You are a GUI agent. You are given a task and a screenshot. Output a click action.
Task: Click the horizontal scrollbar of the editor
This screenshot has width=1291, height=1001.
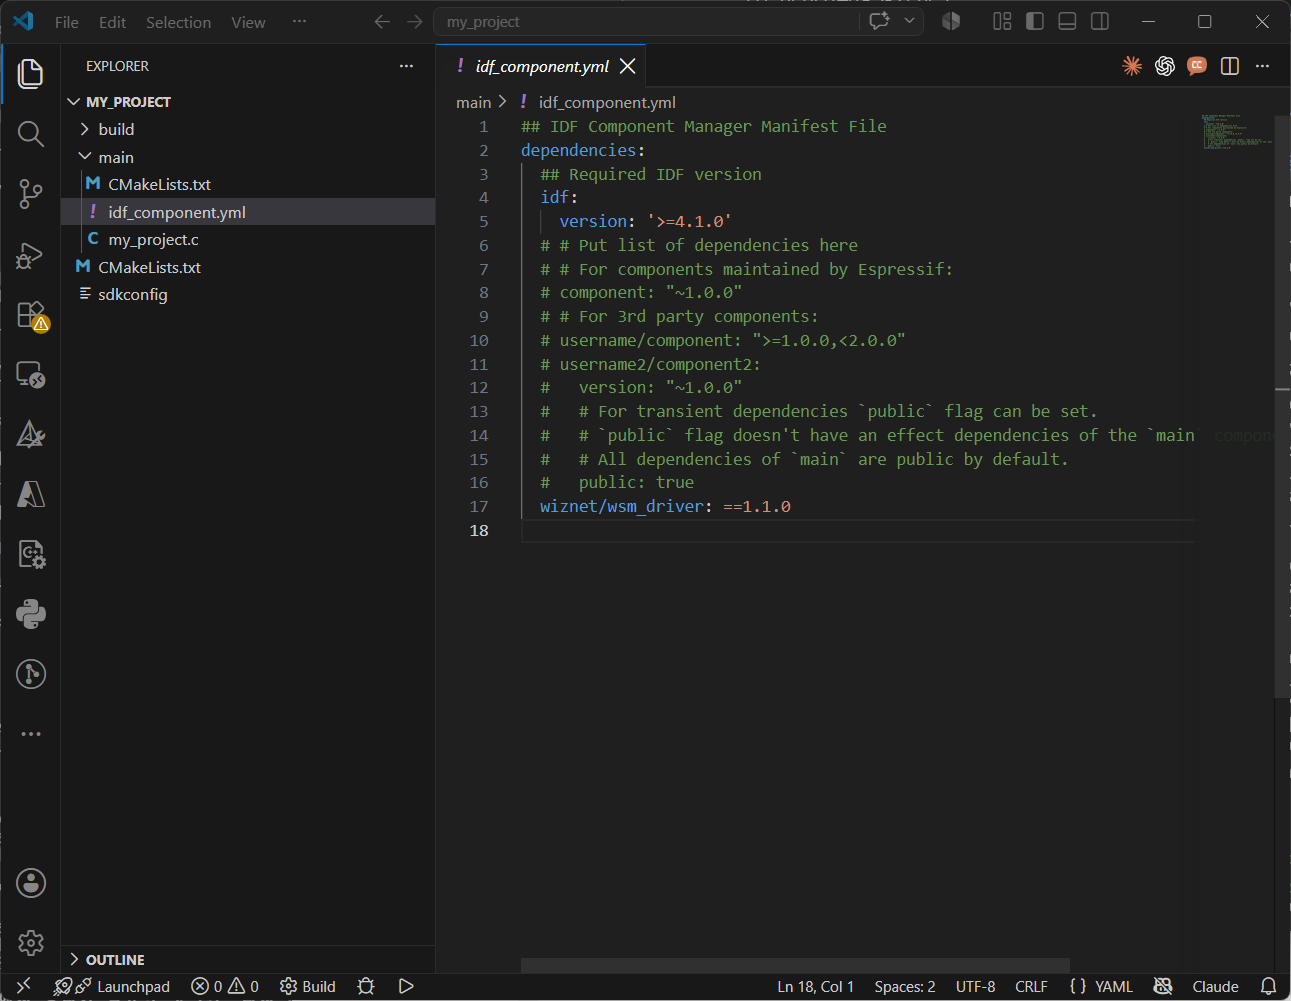click(x=795, y=965)
